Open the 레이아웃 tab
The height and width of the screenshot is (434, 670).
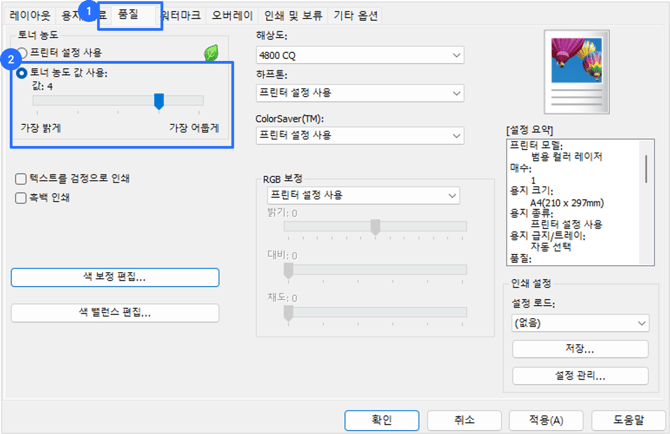[x=30, y=16]
